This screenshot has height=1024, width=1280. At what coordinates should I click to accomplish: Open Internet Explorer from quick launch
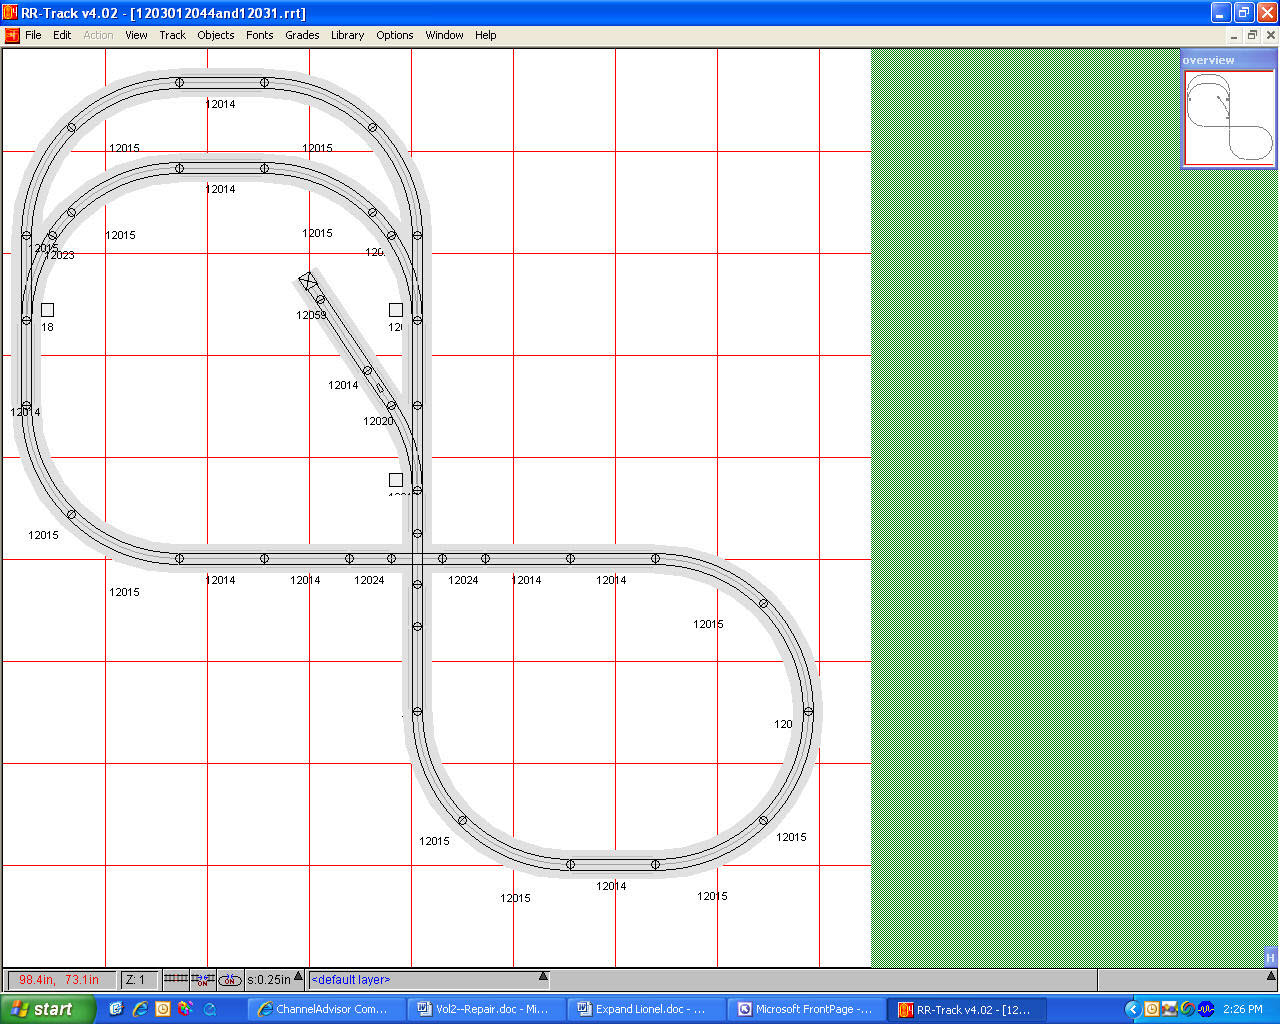coord(140,1009)
